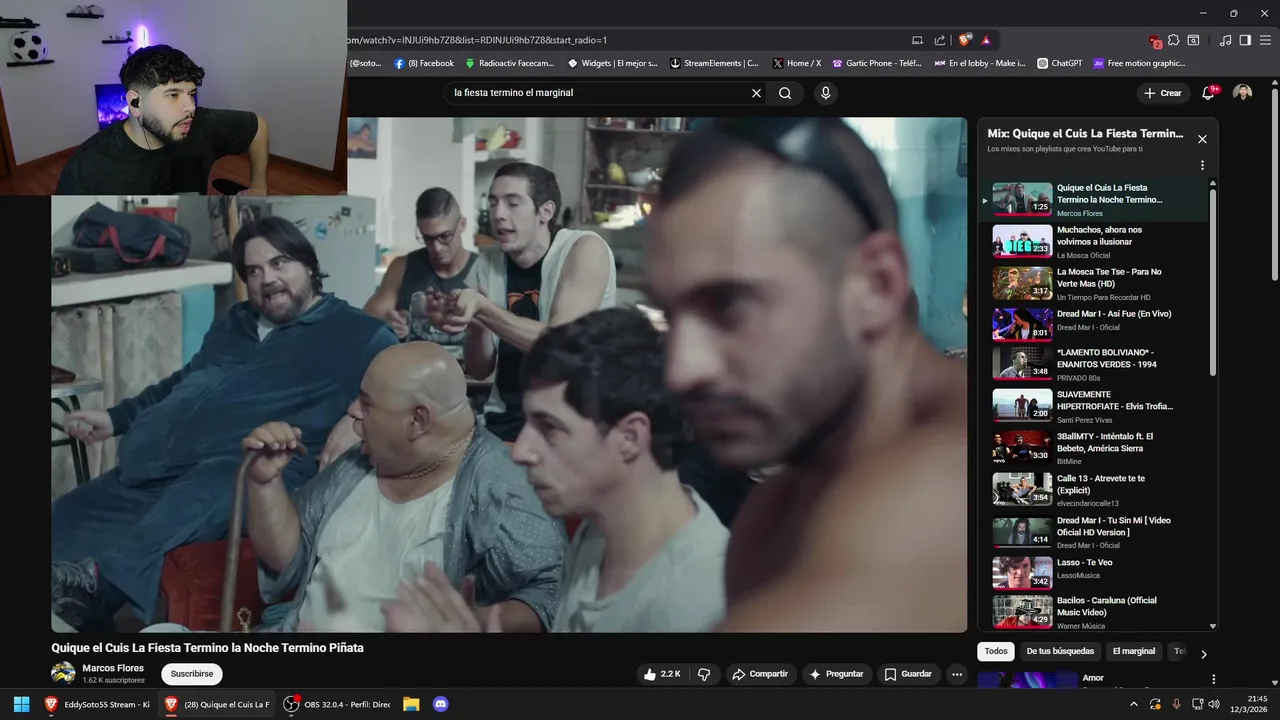Click the taskbar microphone tray icon
Viewport: 1280px width, 720px height.
pos(1176,704)
